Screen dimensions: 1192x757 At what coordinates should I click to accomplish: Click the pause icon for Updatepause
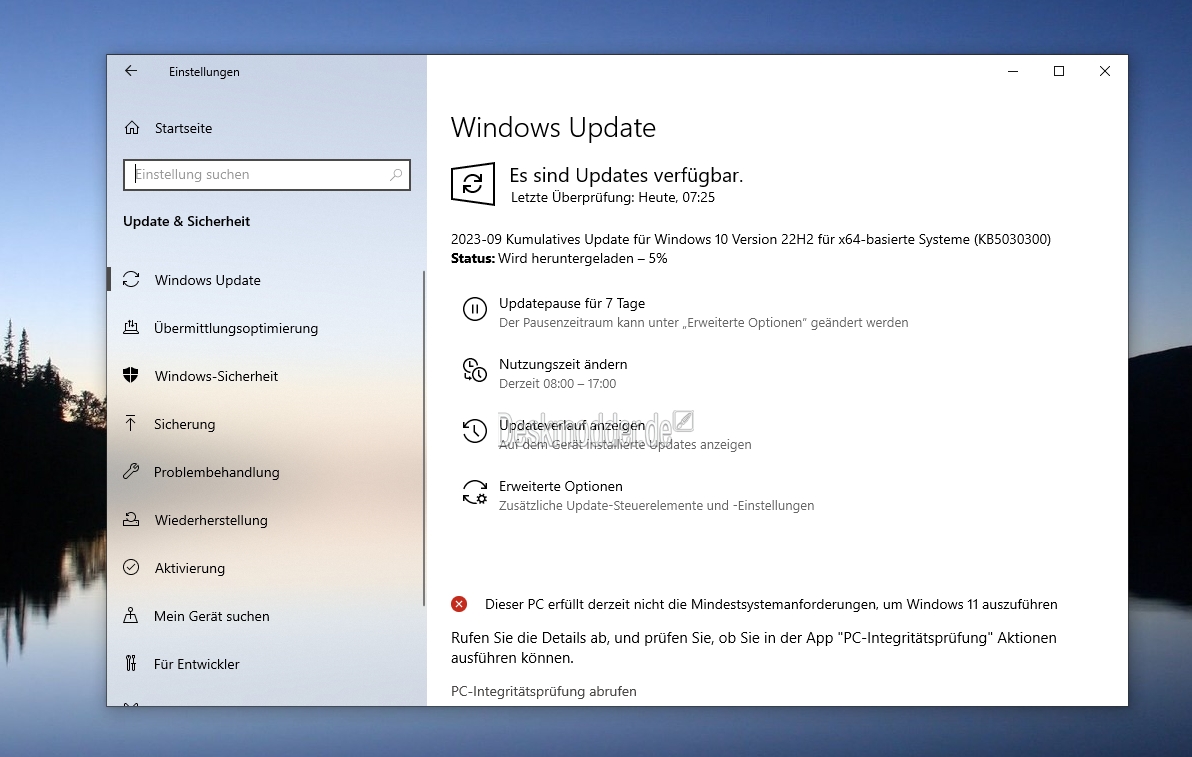click(x=475, y=309)
